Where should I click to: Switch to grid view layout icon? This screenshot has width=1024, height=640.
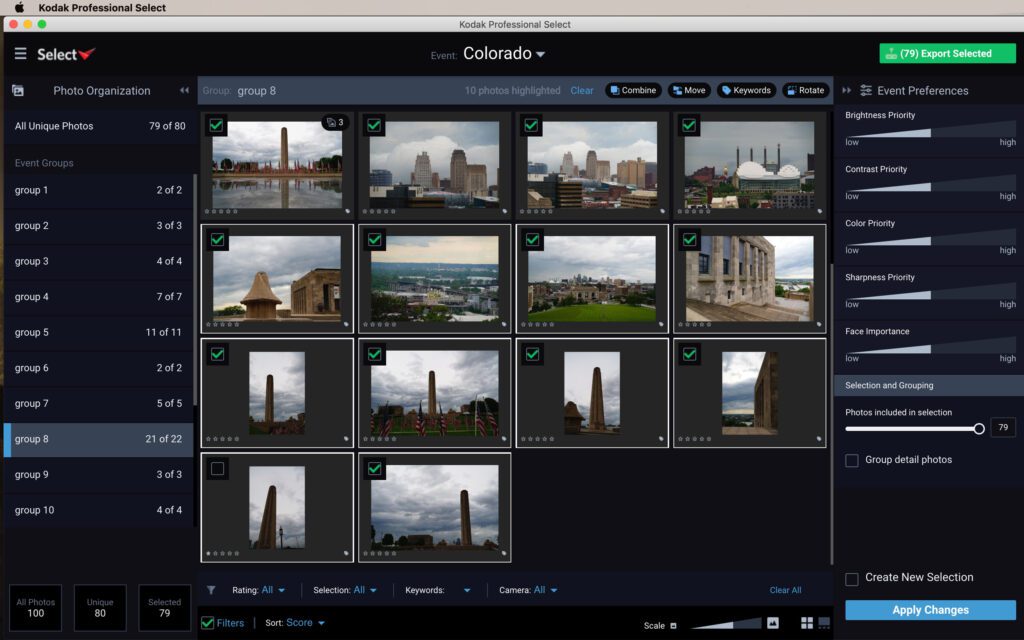click(x=807, y=624)
